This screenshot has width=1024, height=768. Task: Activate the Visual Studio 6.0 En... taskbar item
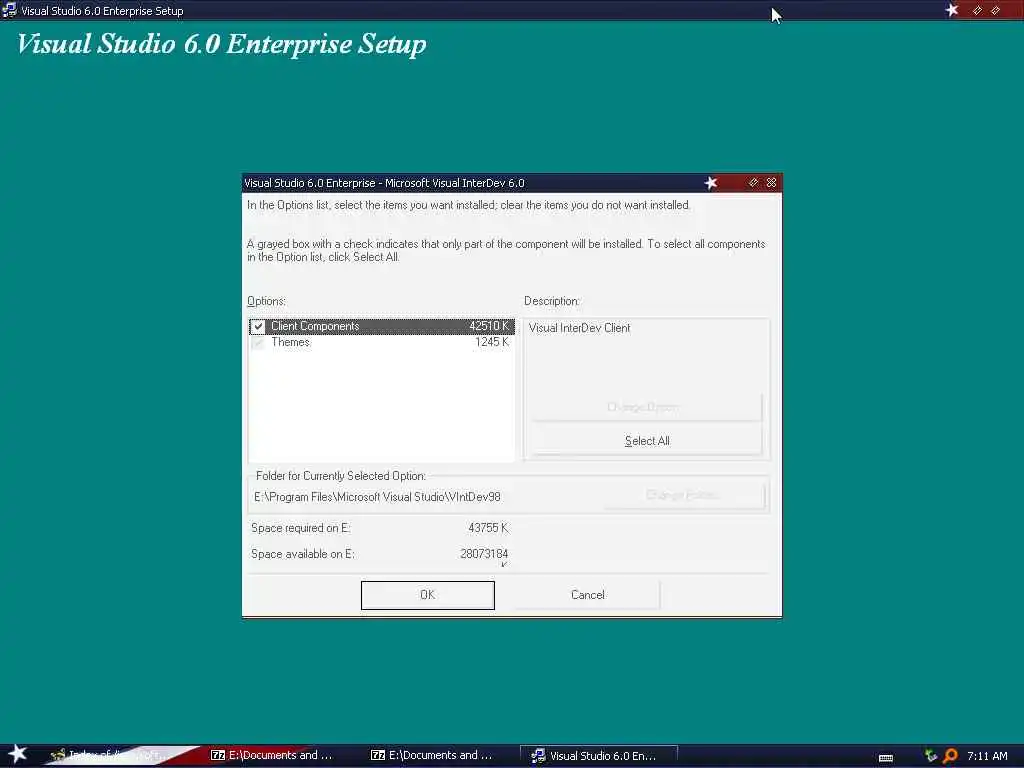[599, 756]
